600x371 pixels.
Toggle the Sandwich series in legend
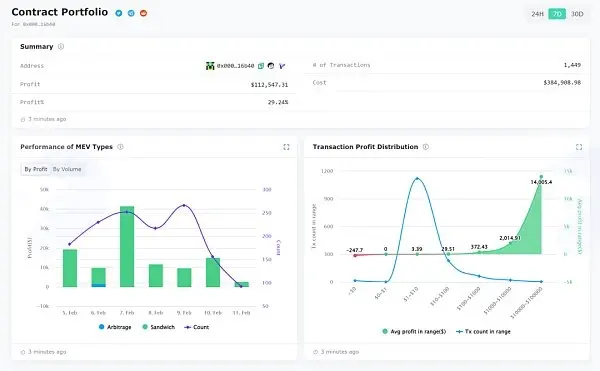(x=158, y=327)
